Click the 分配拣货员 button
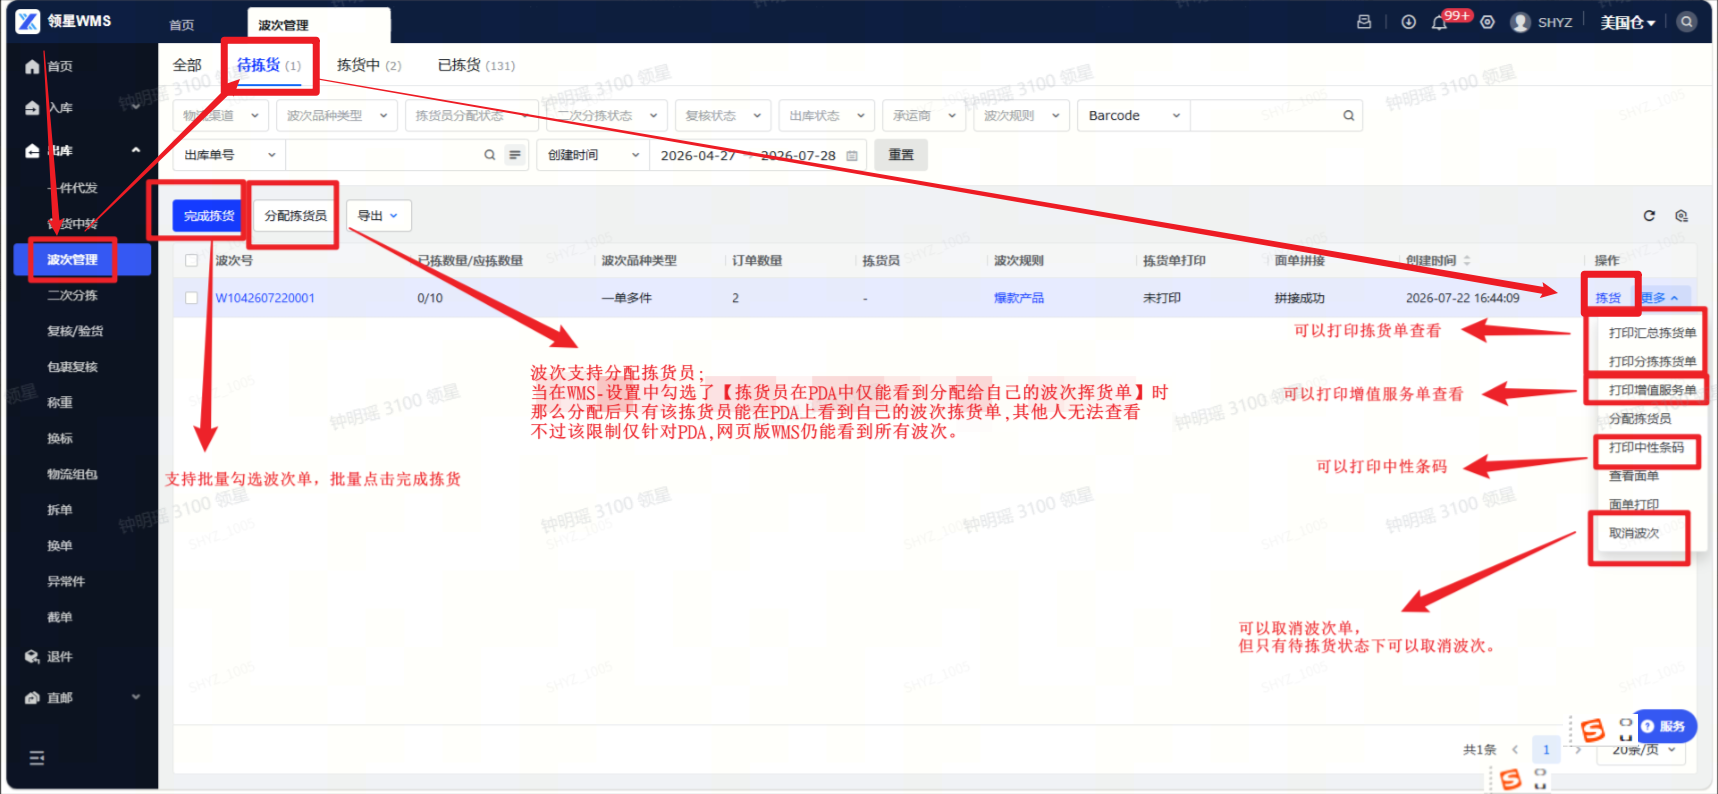Screen dimensions: 1718x794 (x=295, y=216)
